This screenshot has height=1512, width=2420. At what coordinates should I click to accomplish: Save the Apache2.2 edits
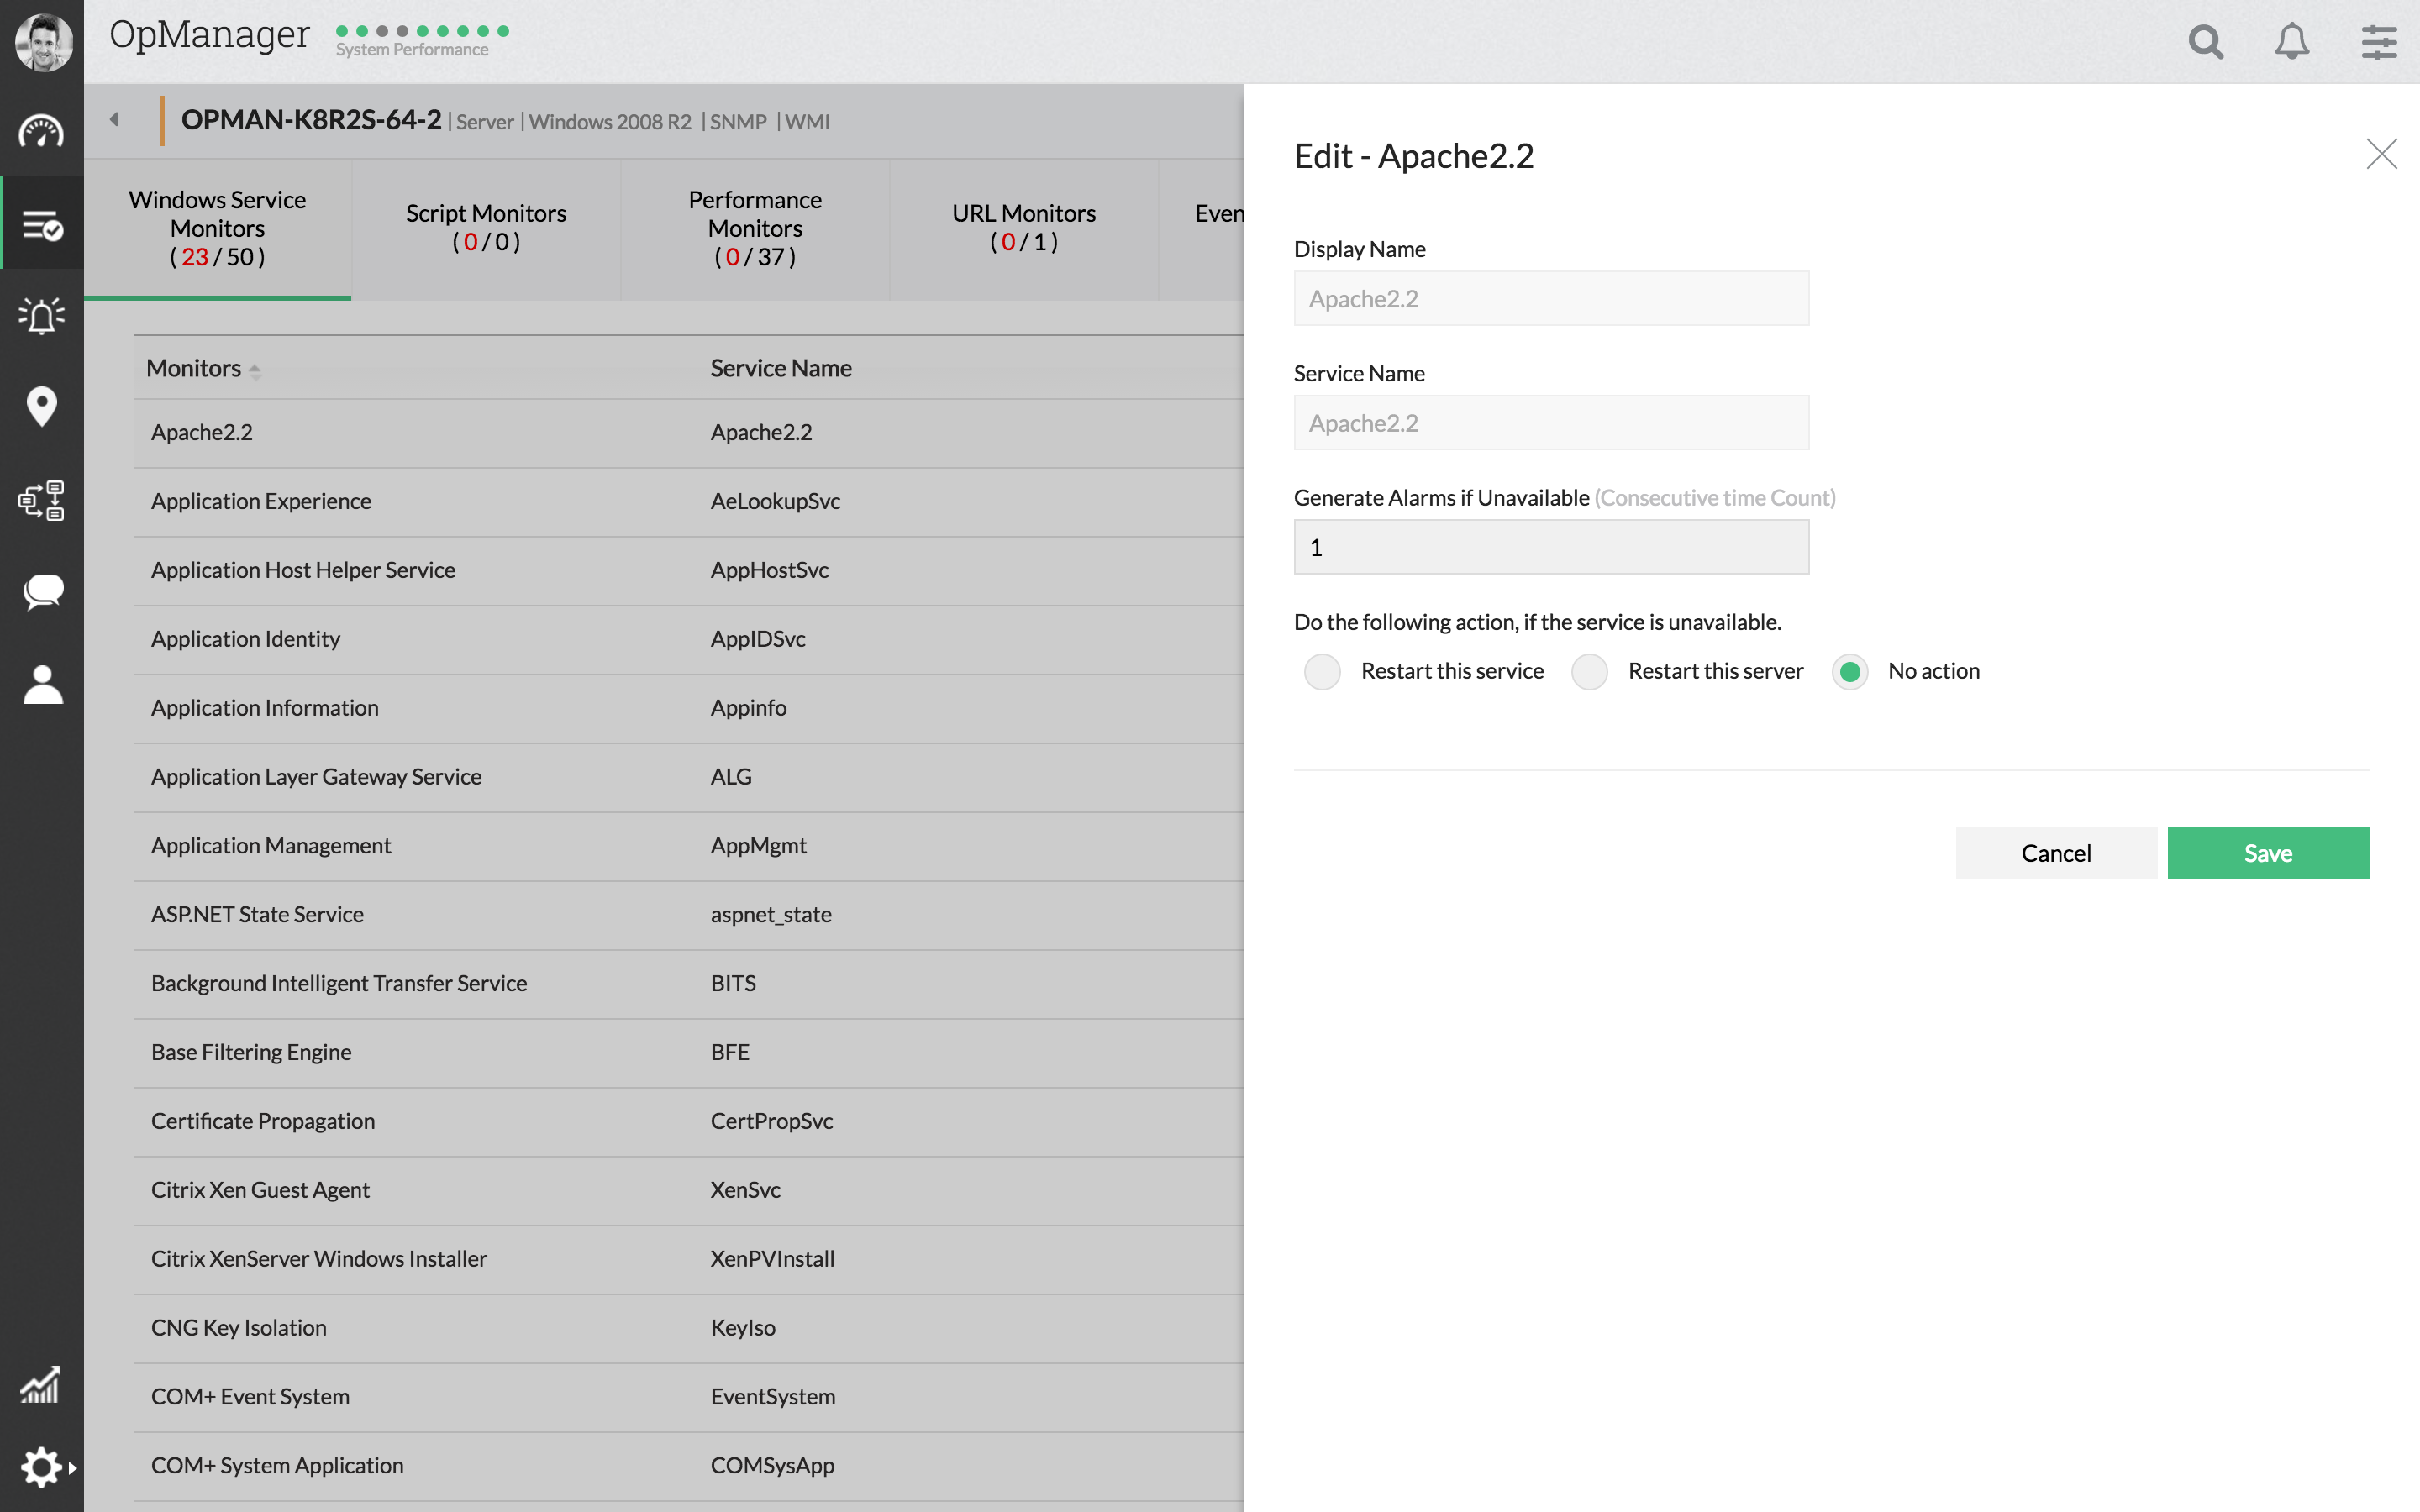[x=2267, y=852]
